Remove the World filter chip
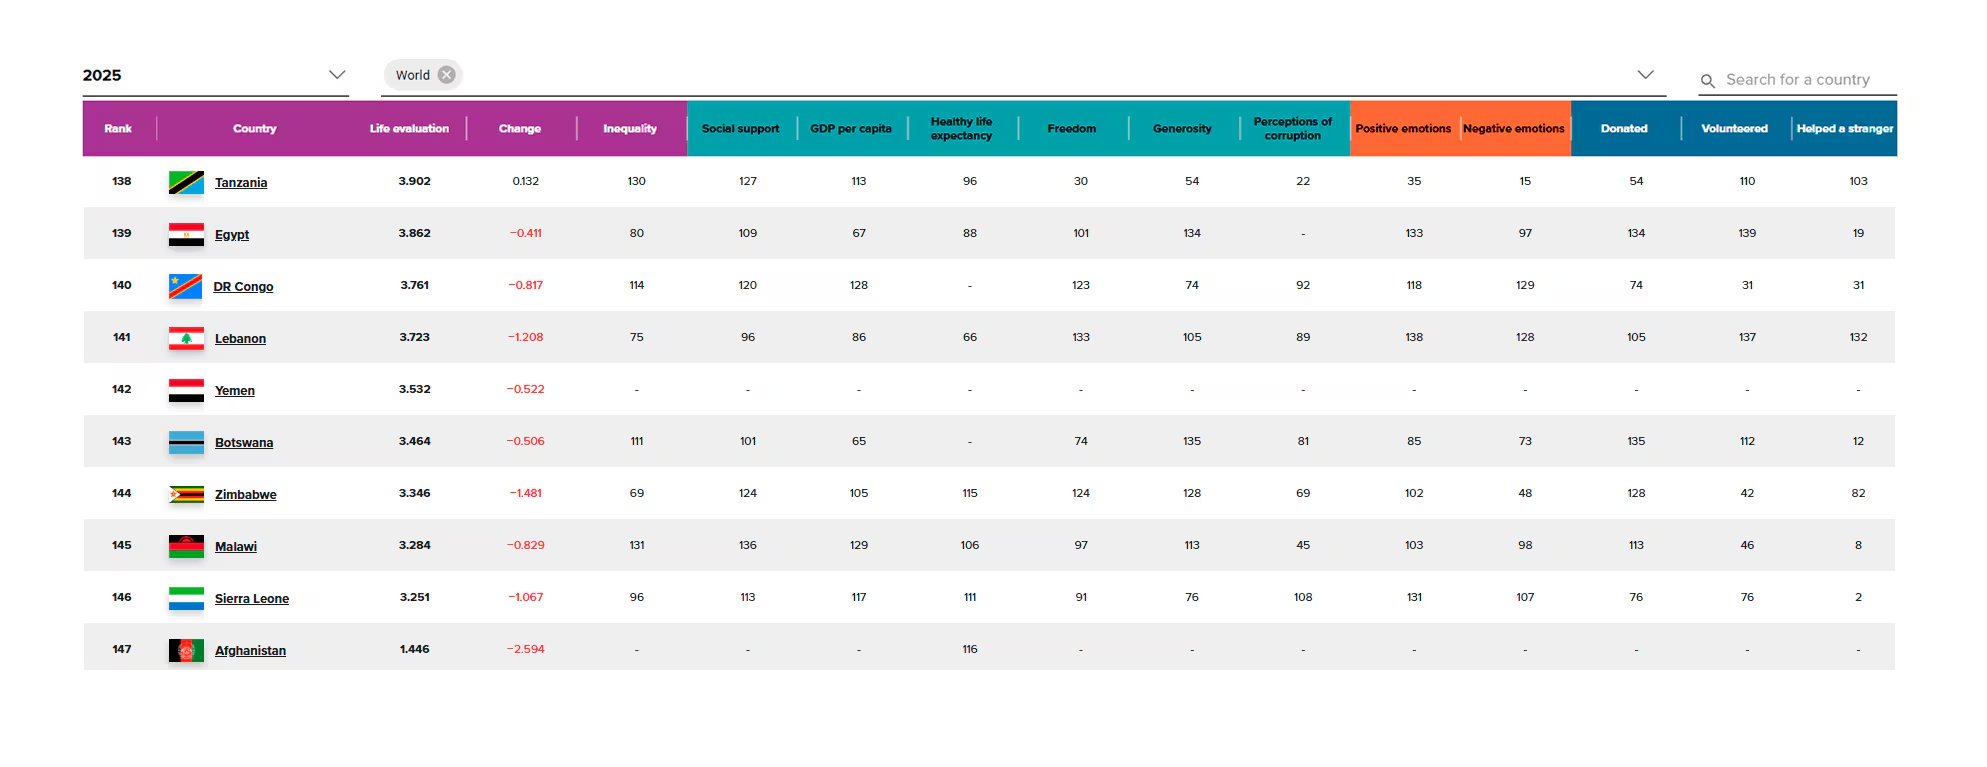Viewport: 1987px width, 767px height. point(447,75)
